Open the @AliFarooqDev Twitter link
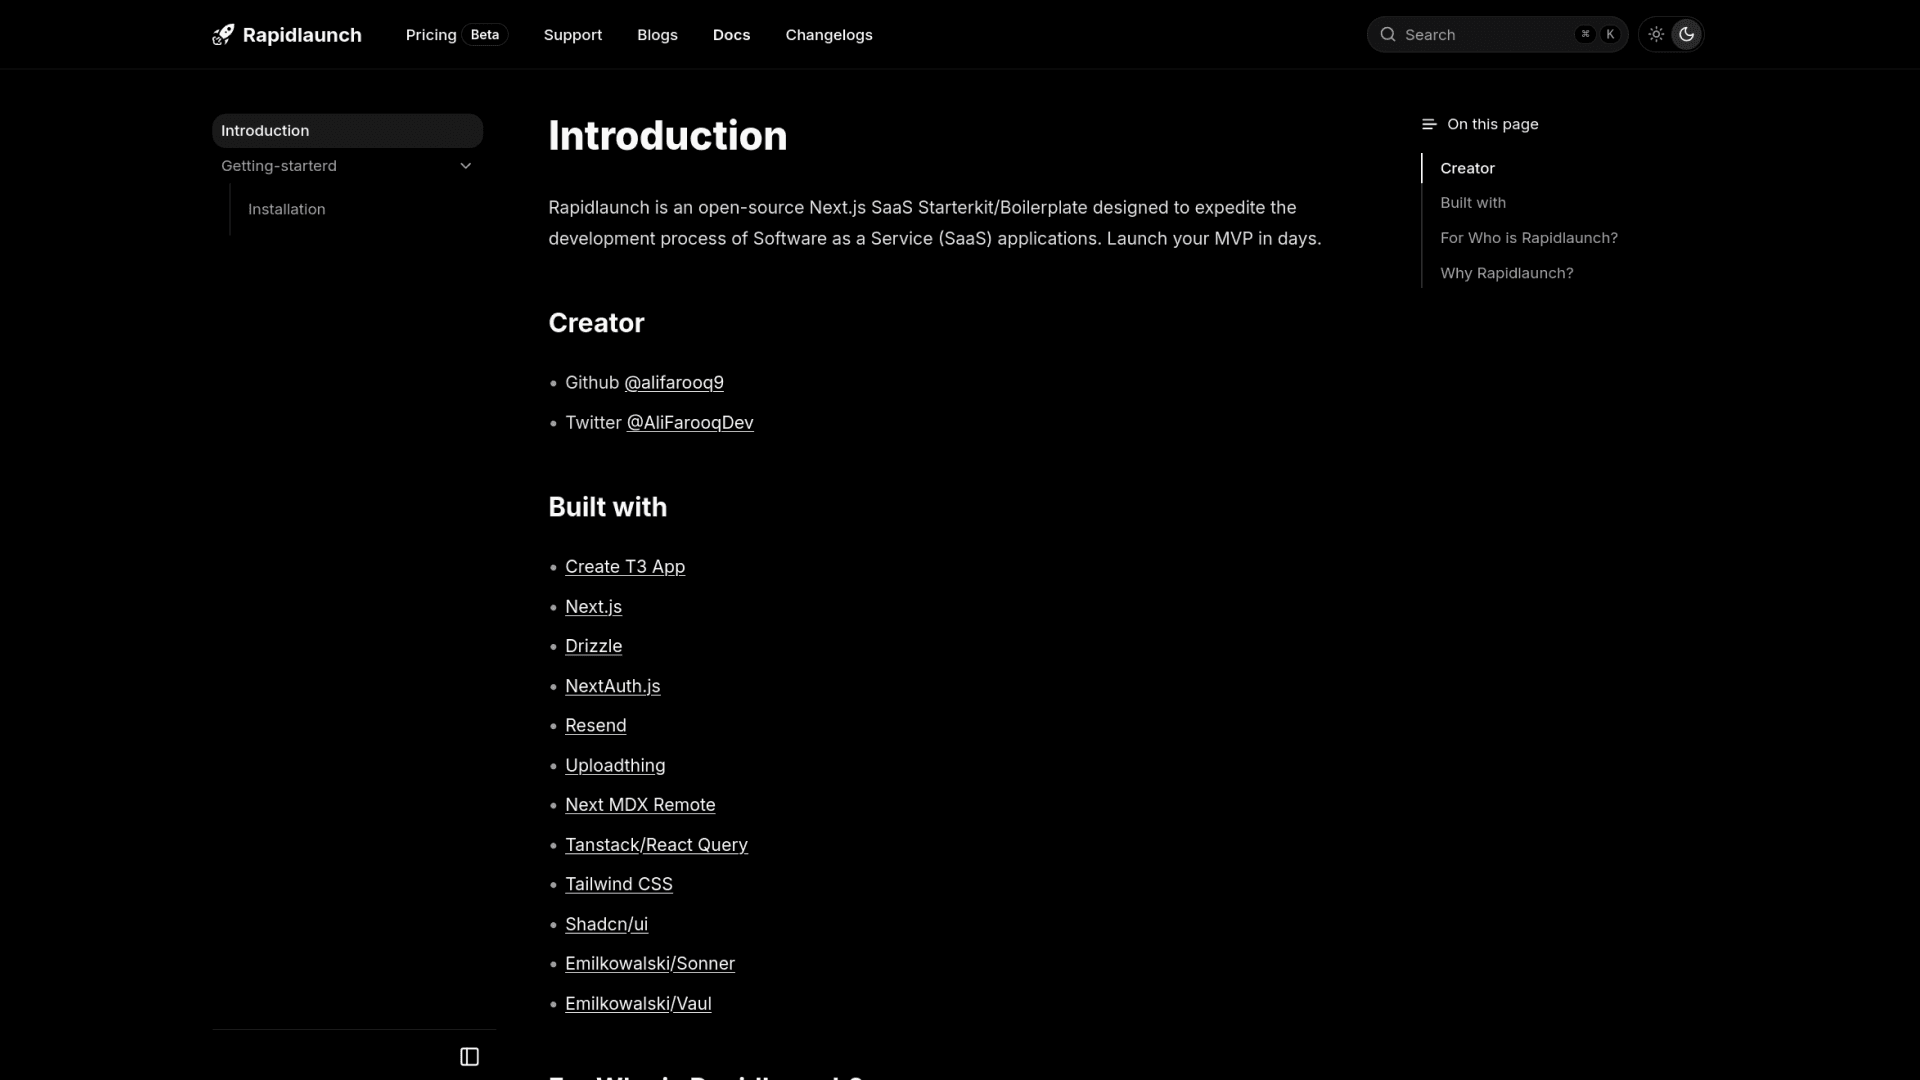The height and width of the screenshot is (1080, 1920). (x=690, y=423)
